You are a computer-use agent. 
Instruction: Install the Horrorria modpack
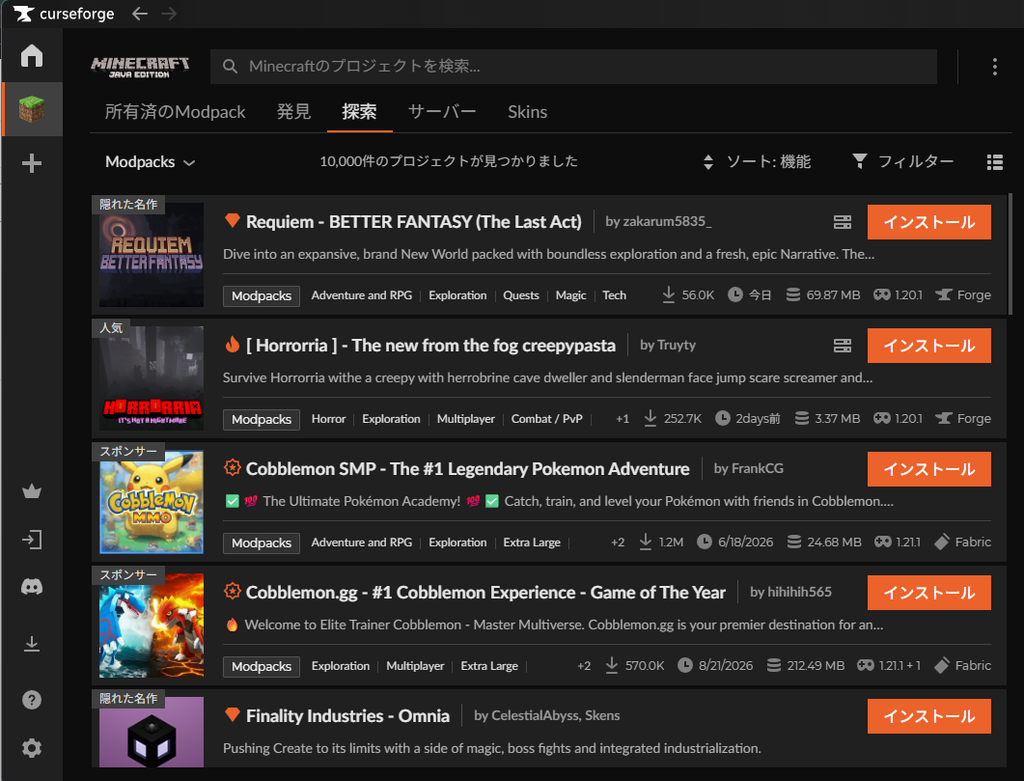[x=929, y=345]
